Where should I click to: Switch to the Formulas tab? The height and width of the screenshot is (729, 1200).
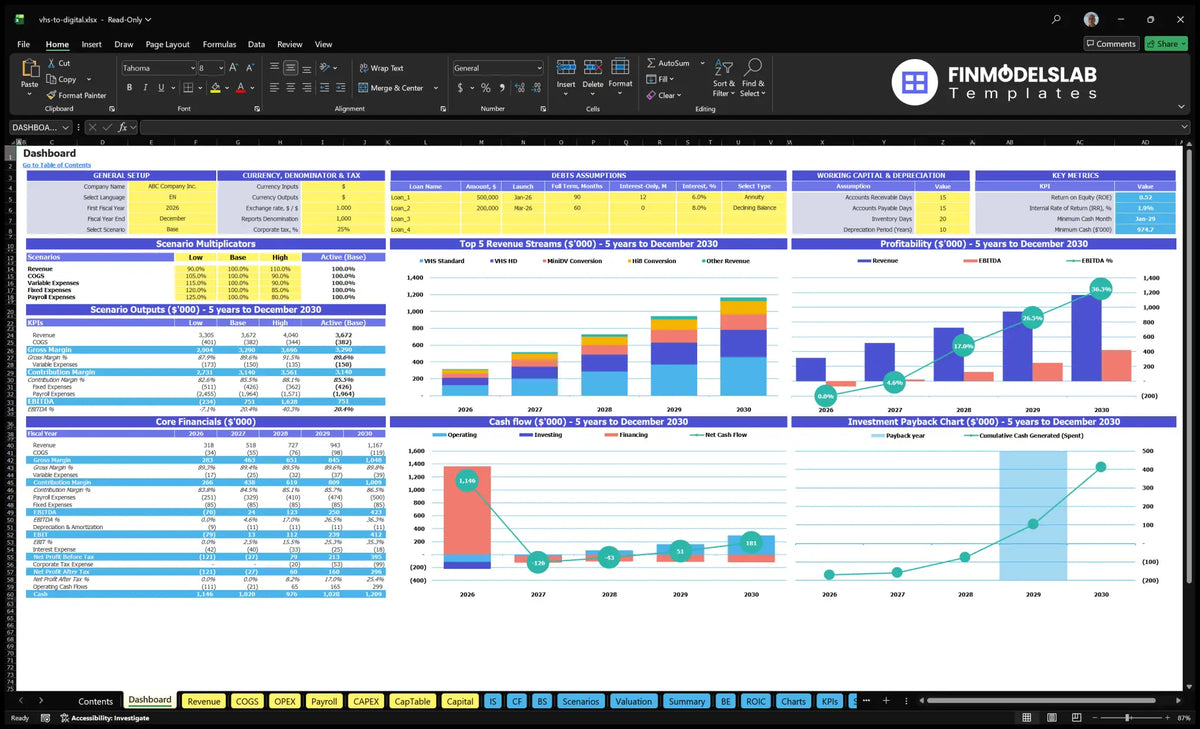pos(219,44)
